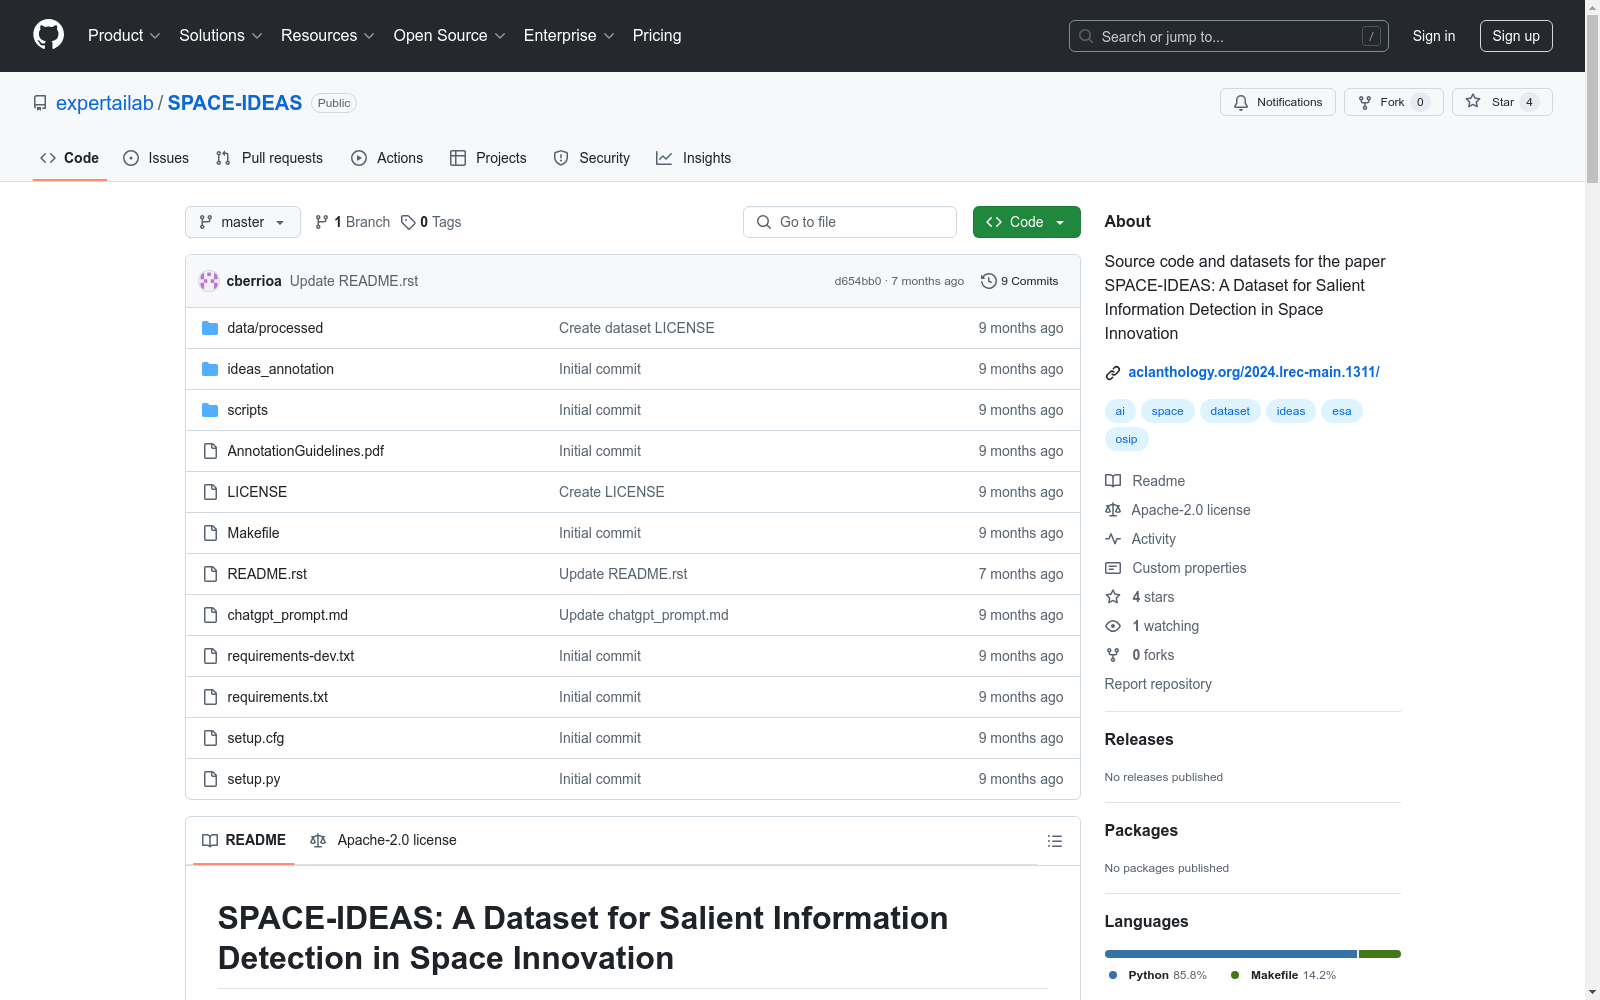View the 0 Tags link
Screen dimensions: 1600x1000
pyautogui.click(x=431, y=222)
